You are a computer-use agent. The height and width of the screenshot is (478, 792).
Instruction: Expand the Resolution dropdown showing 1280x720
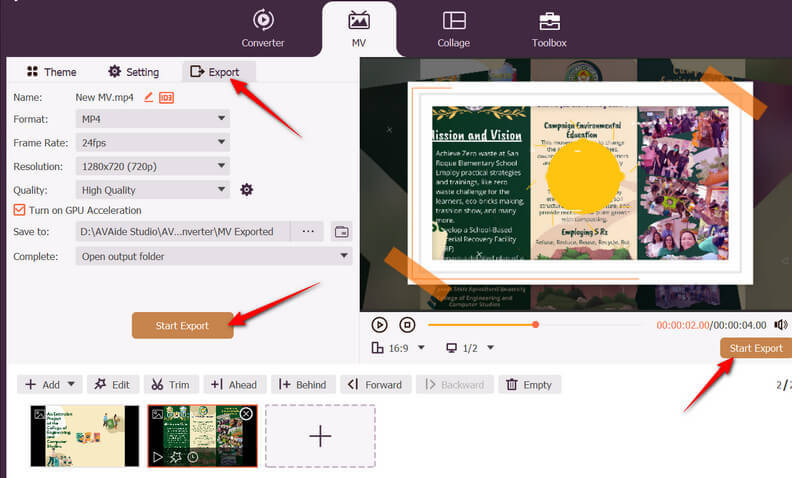click(153, 166)
